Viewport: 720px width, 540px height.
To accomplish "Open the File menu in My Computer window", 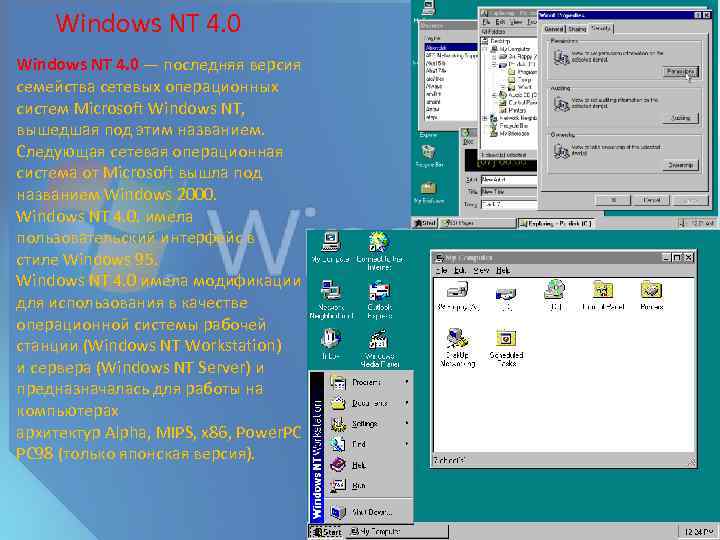I will click(441, 270).
